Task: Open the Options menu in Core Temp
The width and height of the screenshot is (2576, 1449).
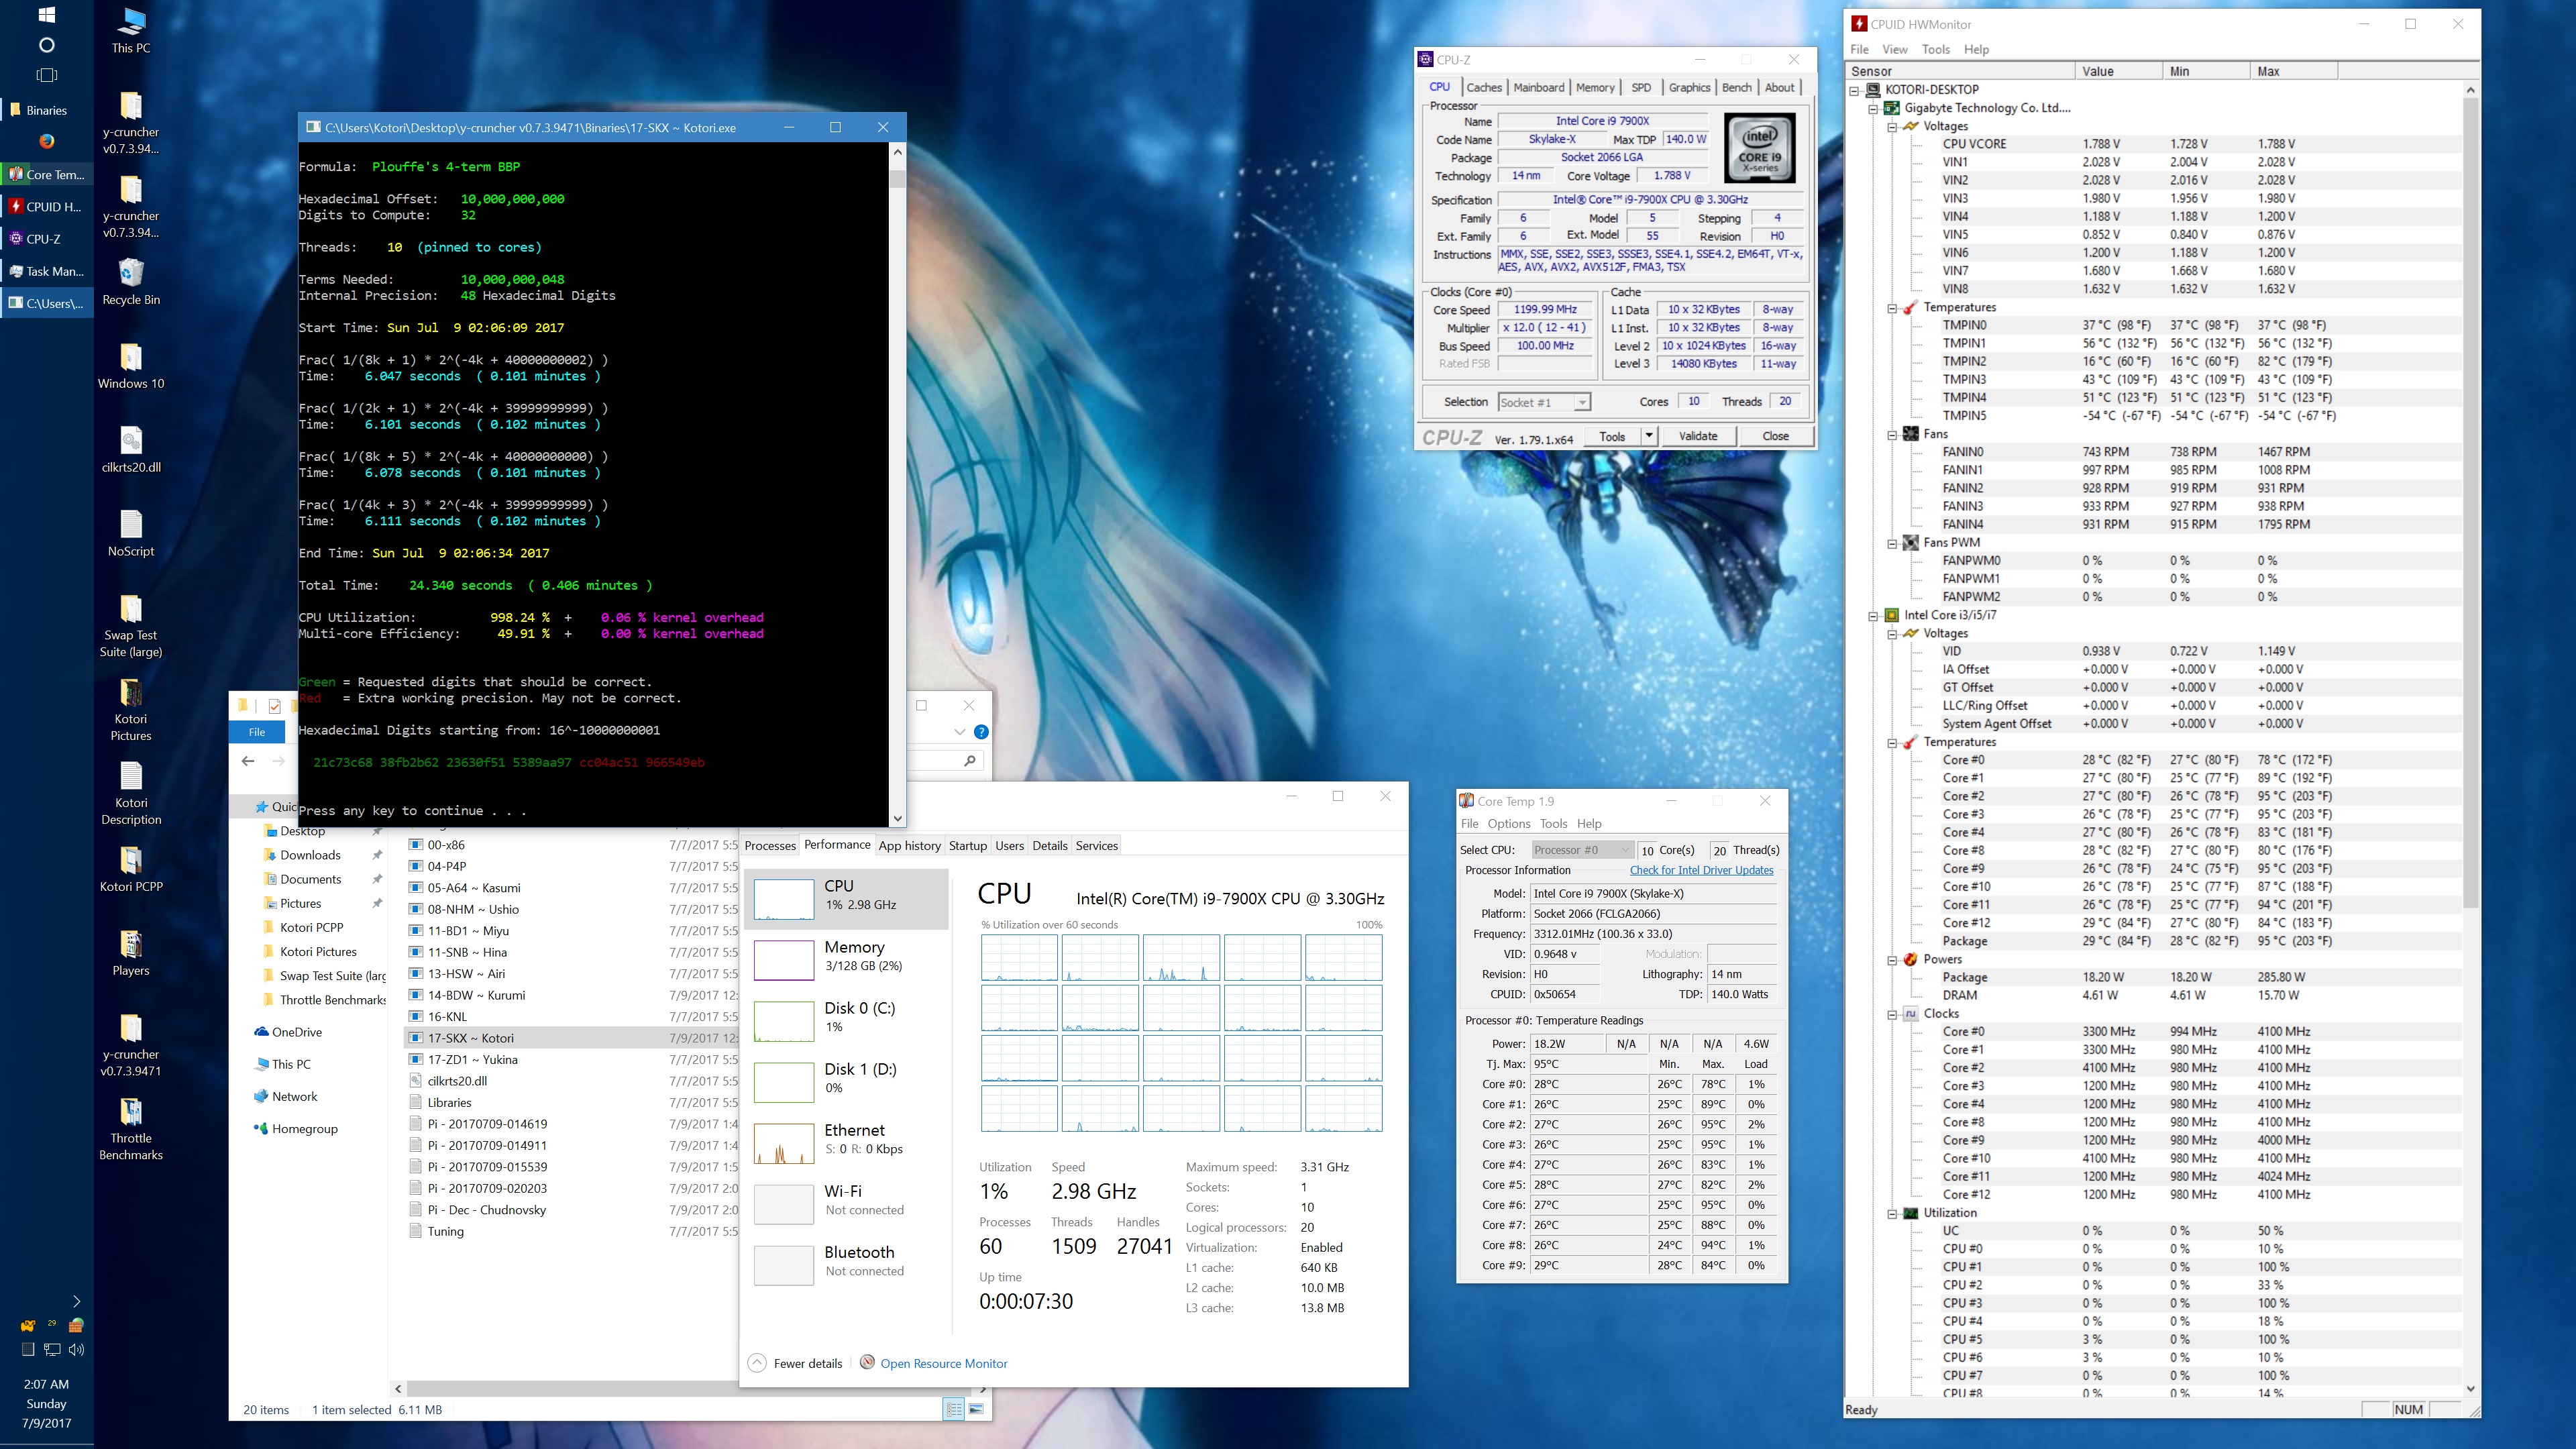Action: [x=1508, y=824]
